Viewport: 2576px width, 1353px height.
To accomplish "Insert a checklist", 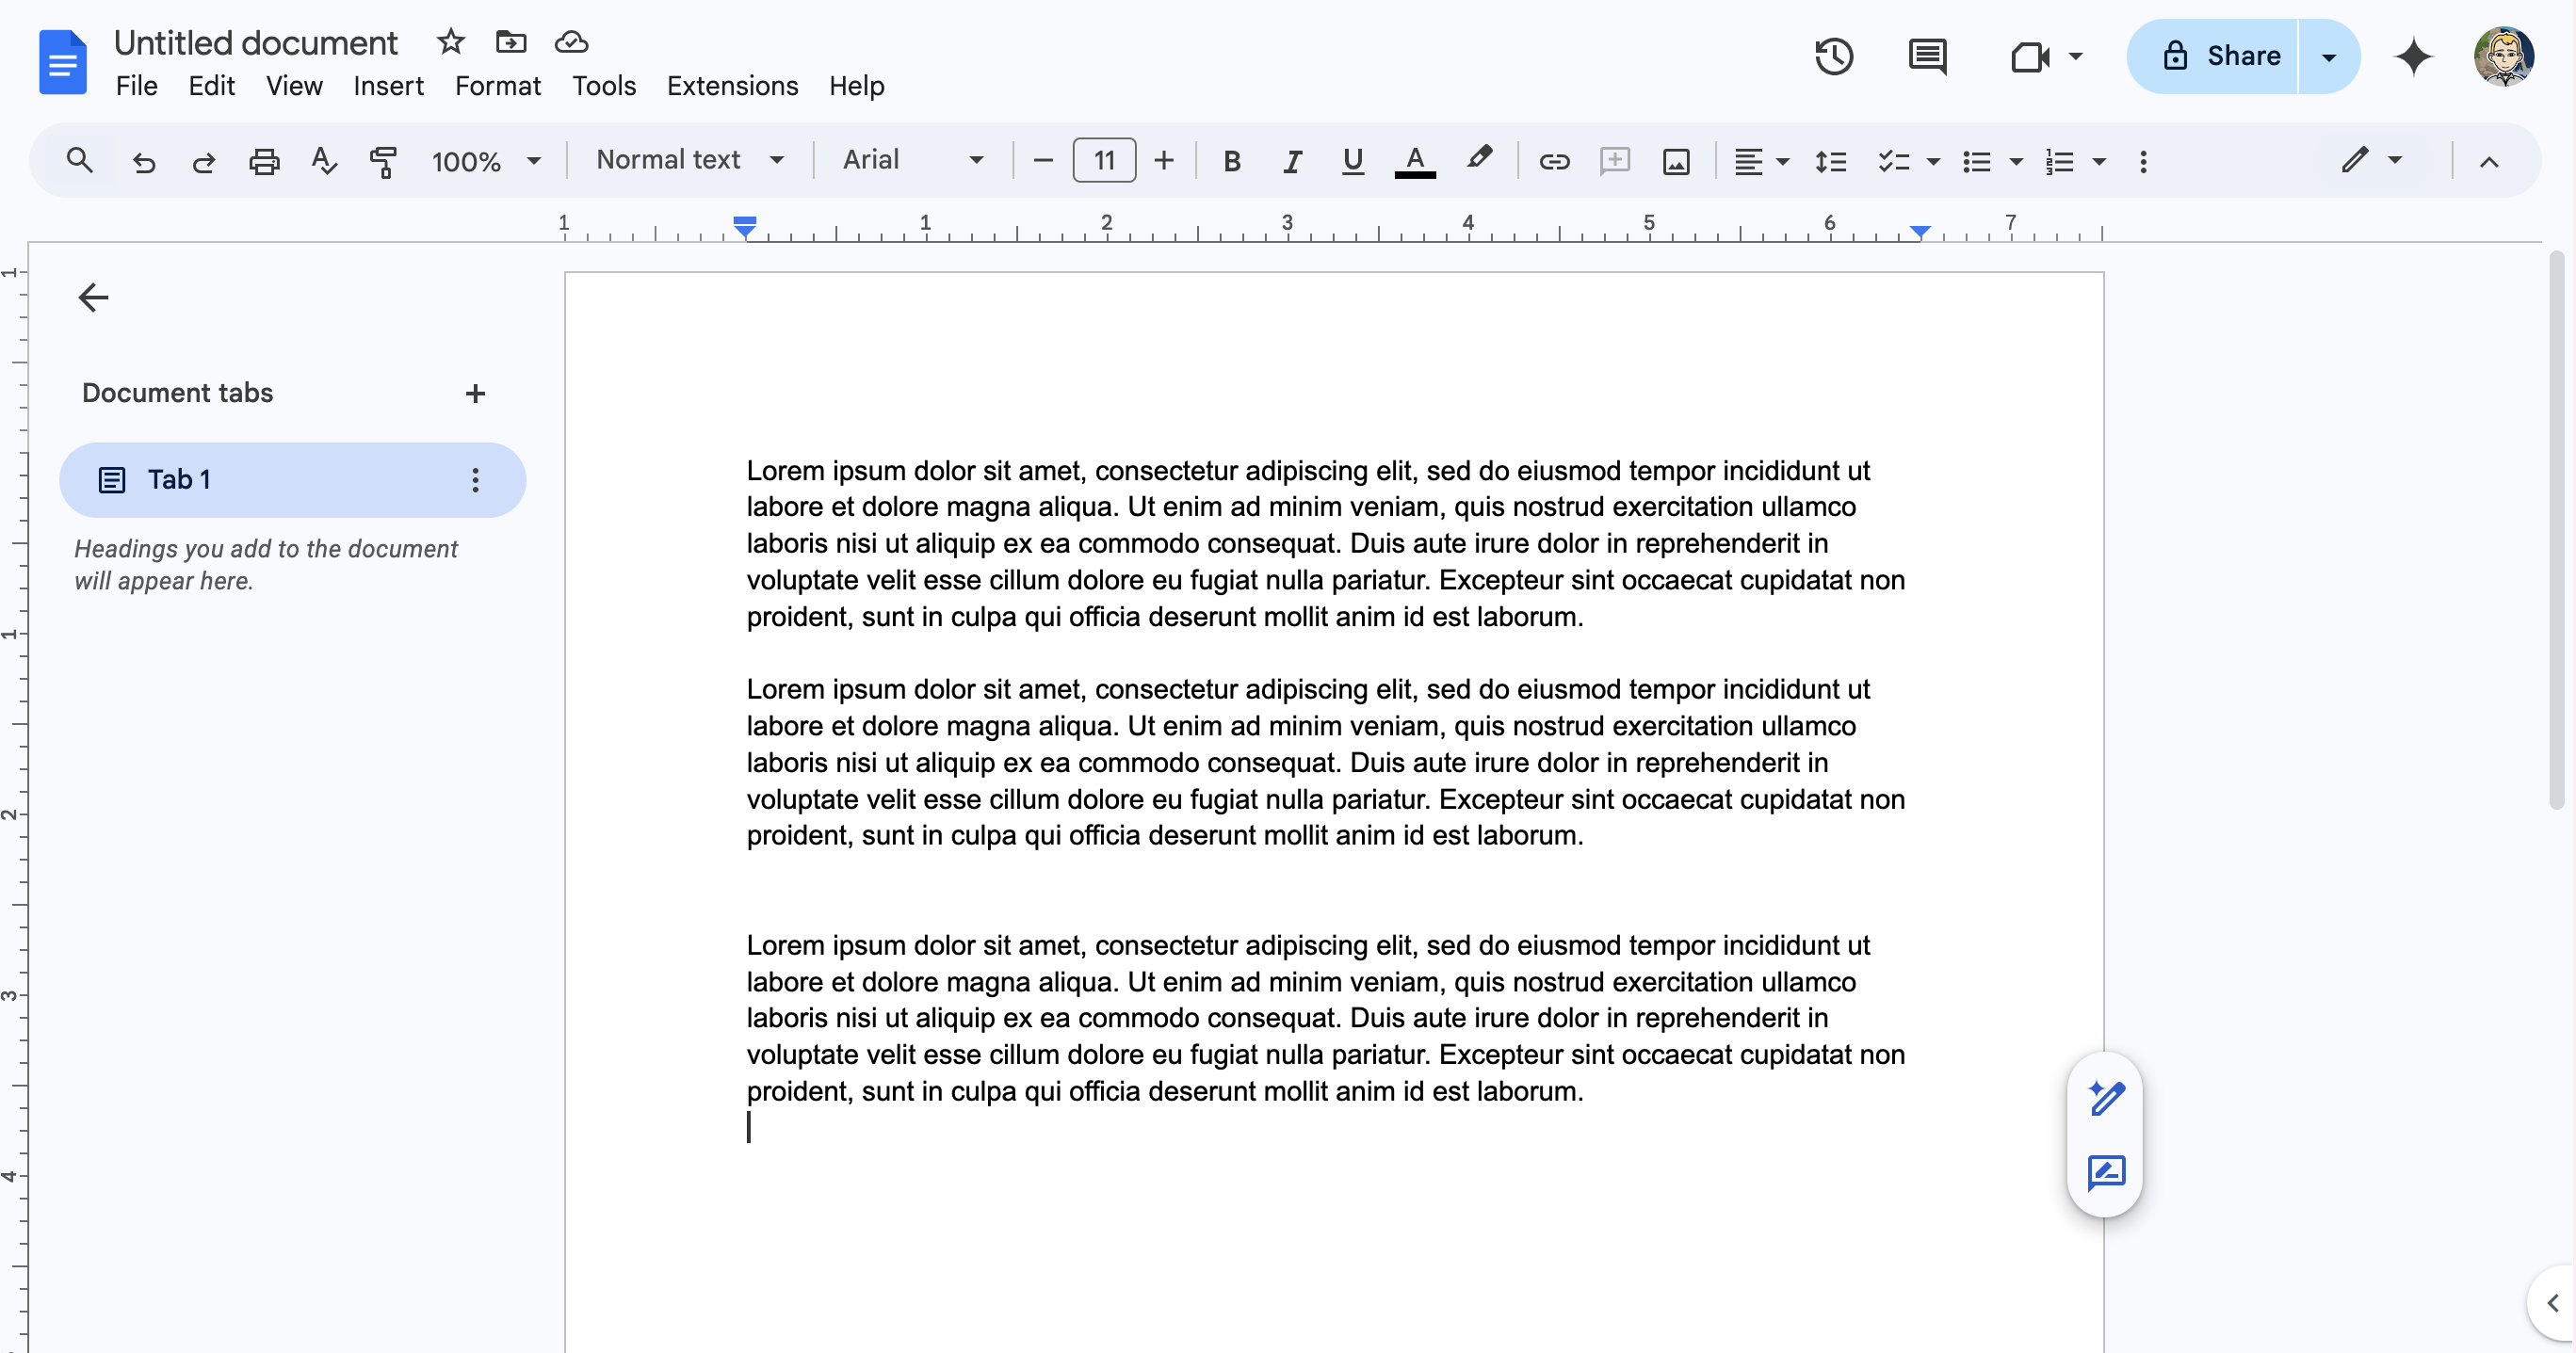I will tap(1893, 161).
